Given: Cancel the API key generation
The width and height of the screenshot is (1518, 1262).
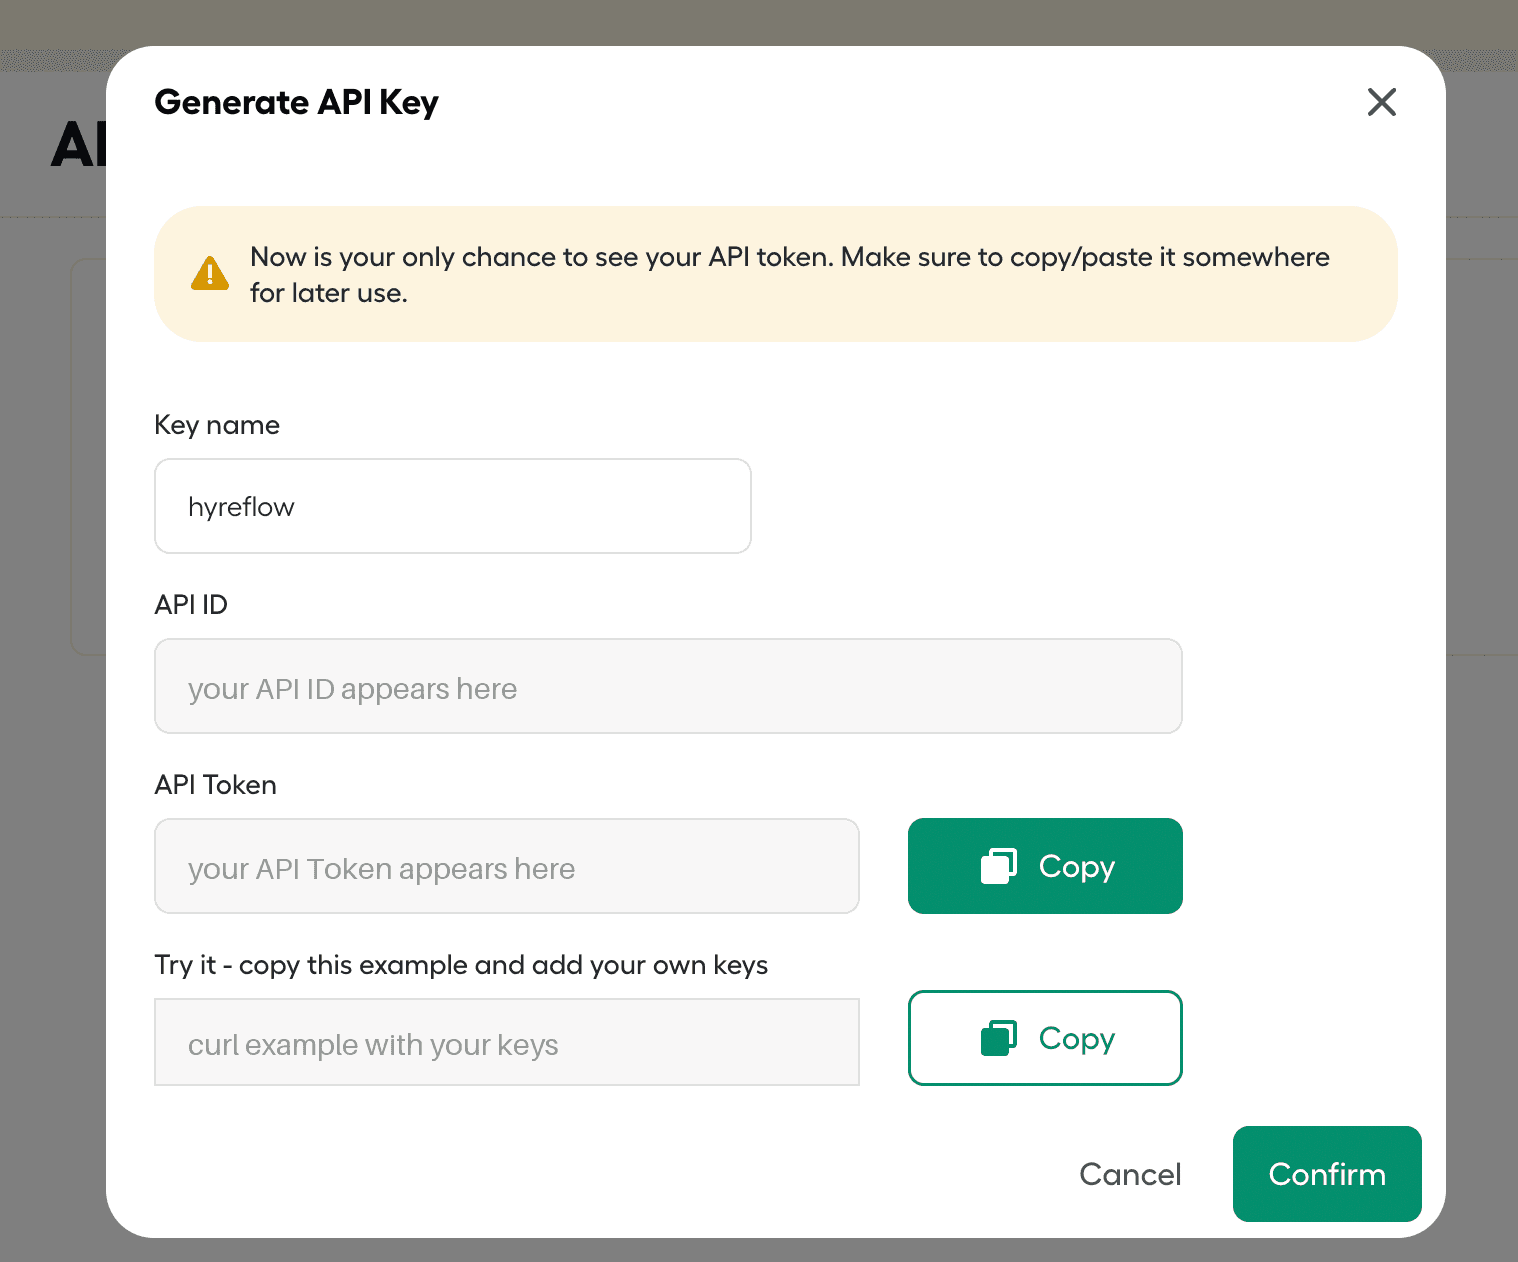Looking at the screenshot, I should [x=1130, y=1174].
